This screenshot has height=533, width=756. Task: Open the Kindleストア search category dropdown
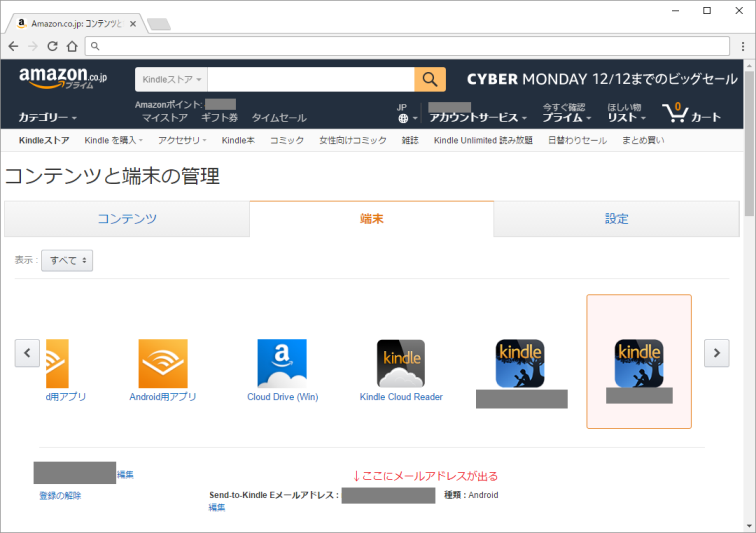(x=171, y=79)
